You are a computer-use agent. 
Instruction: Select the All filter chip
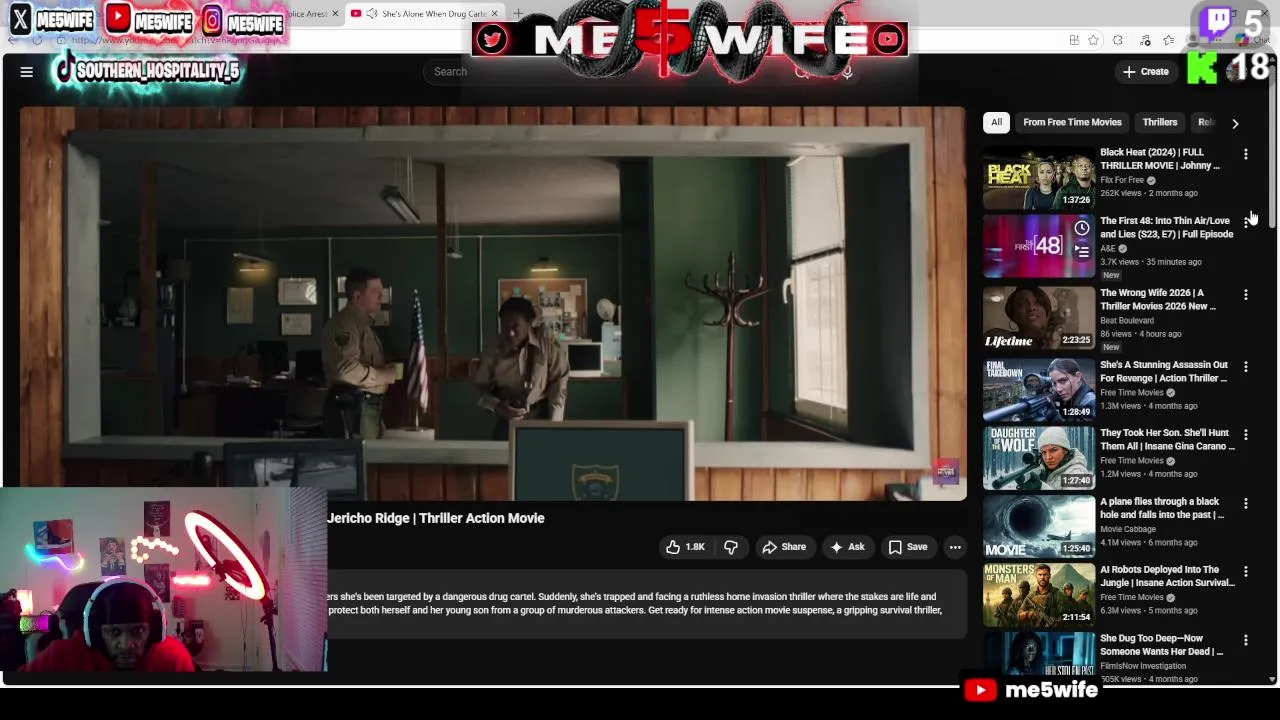[996, 122]
